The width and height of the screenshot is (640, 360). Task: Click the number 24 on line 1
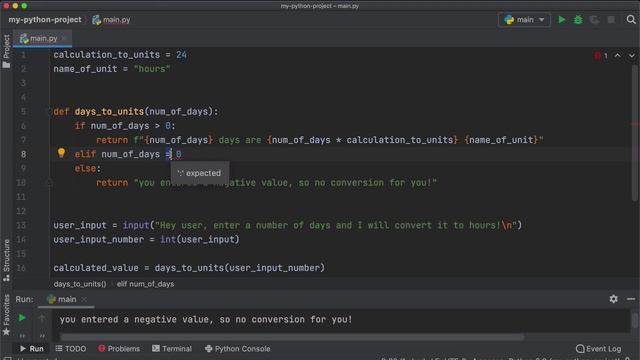pyautogui.click(x=181, y=55)
